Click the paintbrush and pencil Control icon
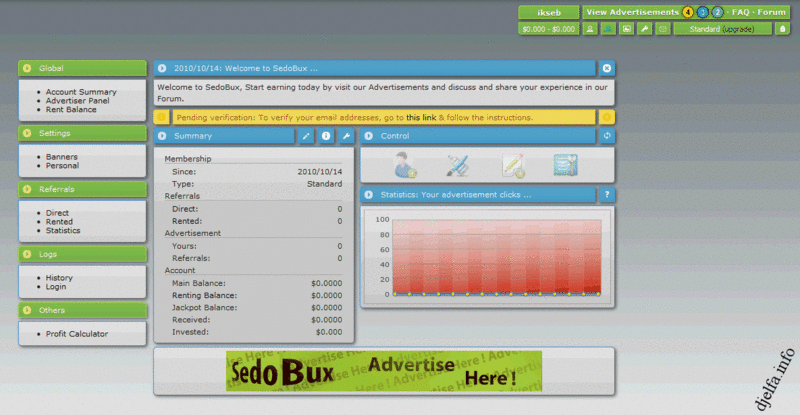The image size is (800, 415). point(458,165)
